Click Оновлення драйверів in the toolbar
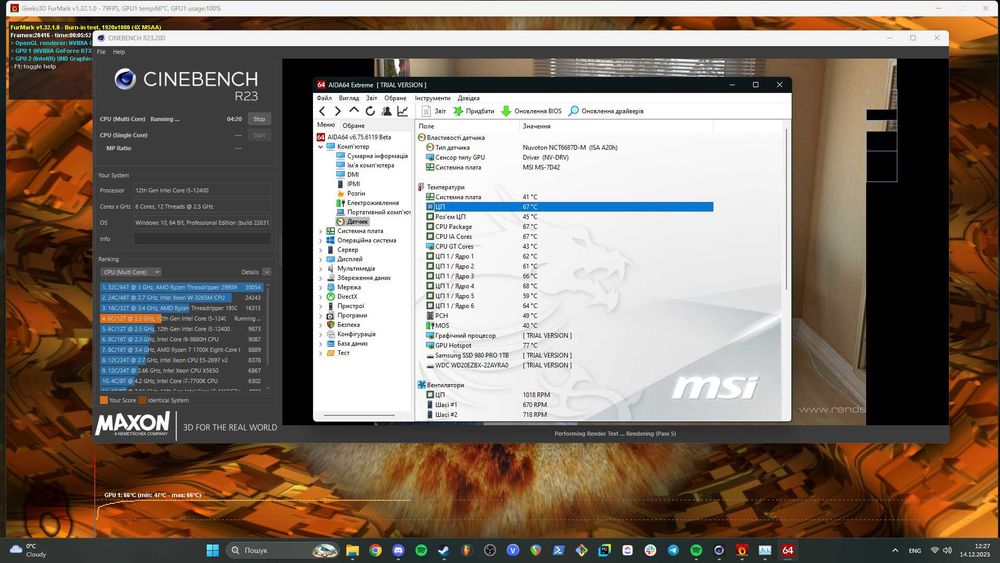 [606, 111]
